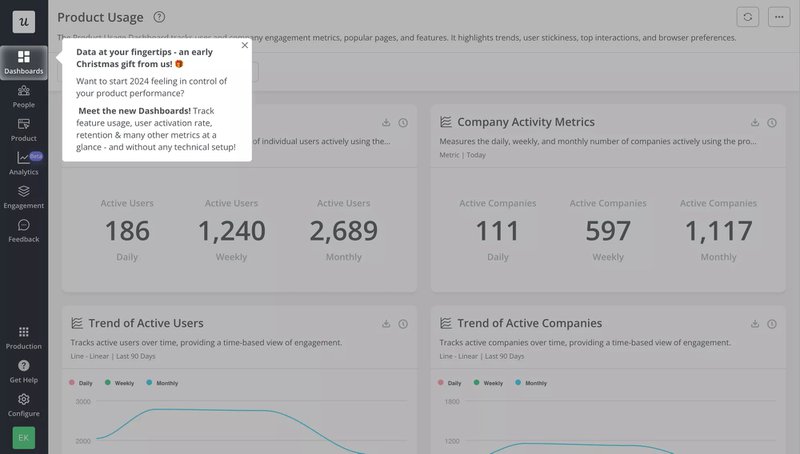Open the Product section in sidebar
This screenshot has height=454, width=800.
[23, 129]
